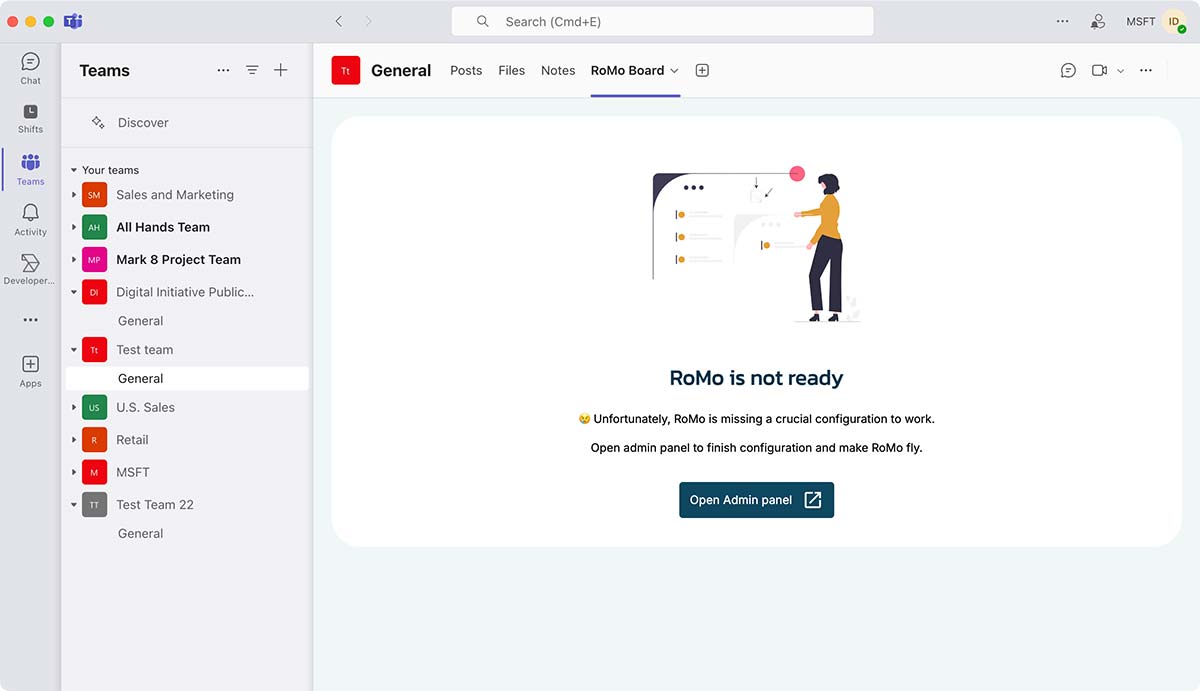Select the Sales and Marketing team name
The width and height of the screenshot is (1200, 691).
(x=175, y=195)
